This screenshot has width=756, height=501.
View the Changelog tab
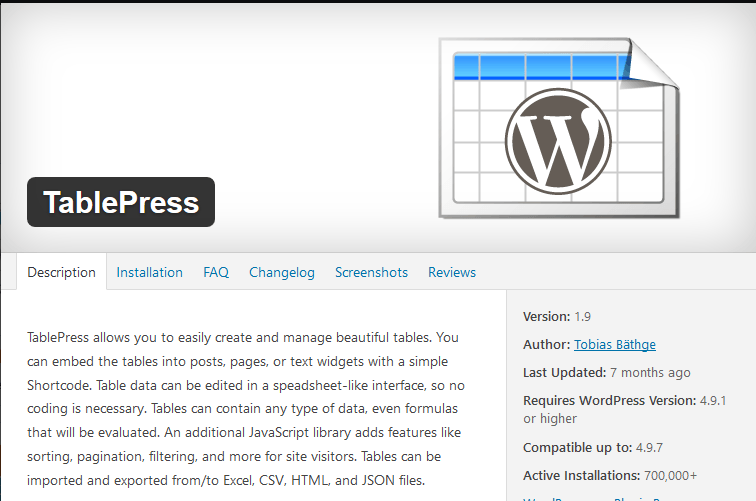pos(282,272)
